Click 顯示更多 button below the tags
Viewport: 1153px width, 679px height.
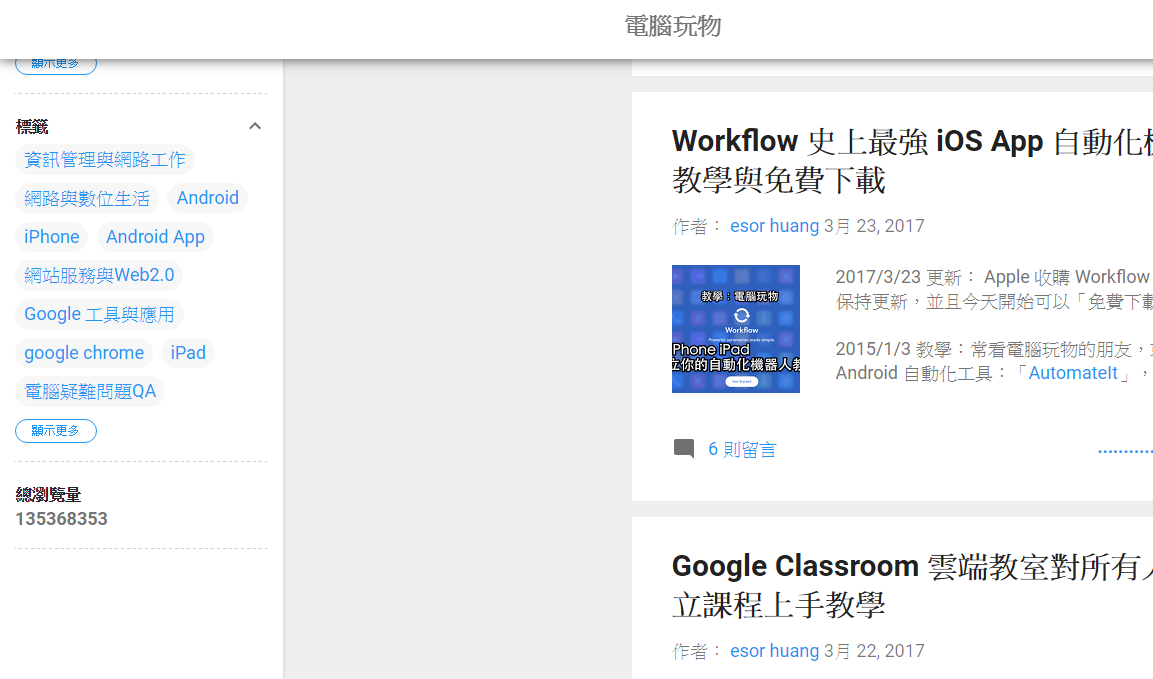pos(56,430)
